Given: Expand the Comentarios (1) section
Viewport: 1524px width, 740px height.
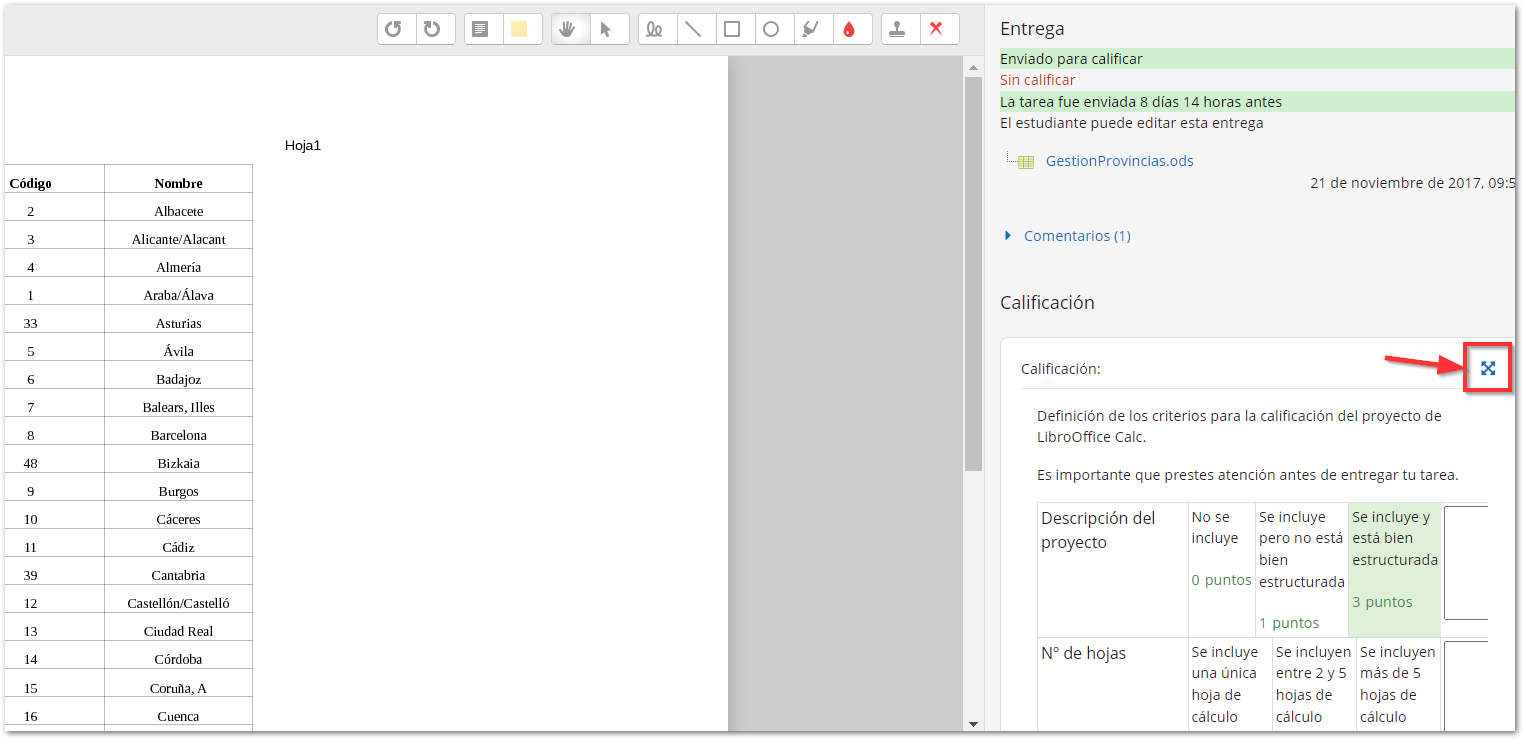Looking at the screenshot, I should pos(1008,236).
